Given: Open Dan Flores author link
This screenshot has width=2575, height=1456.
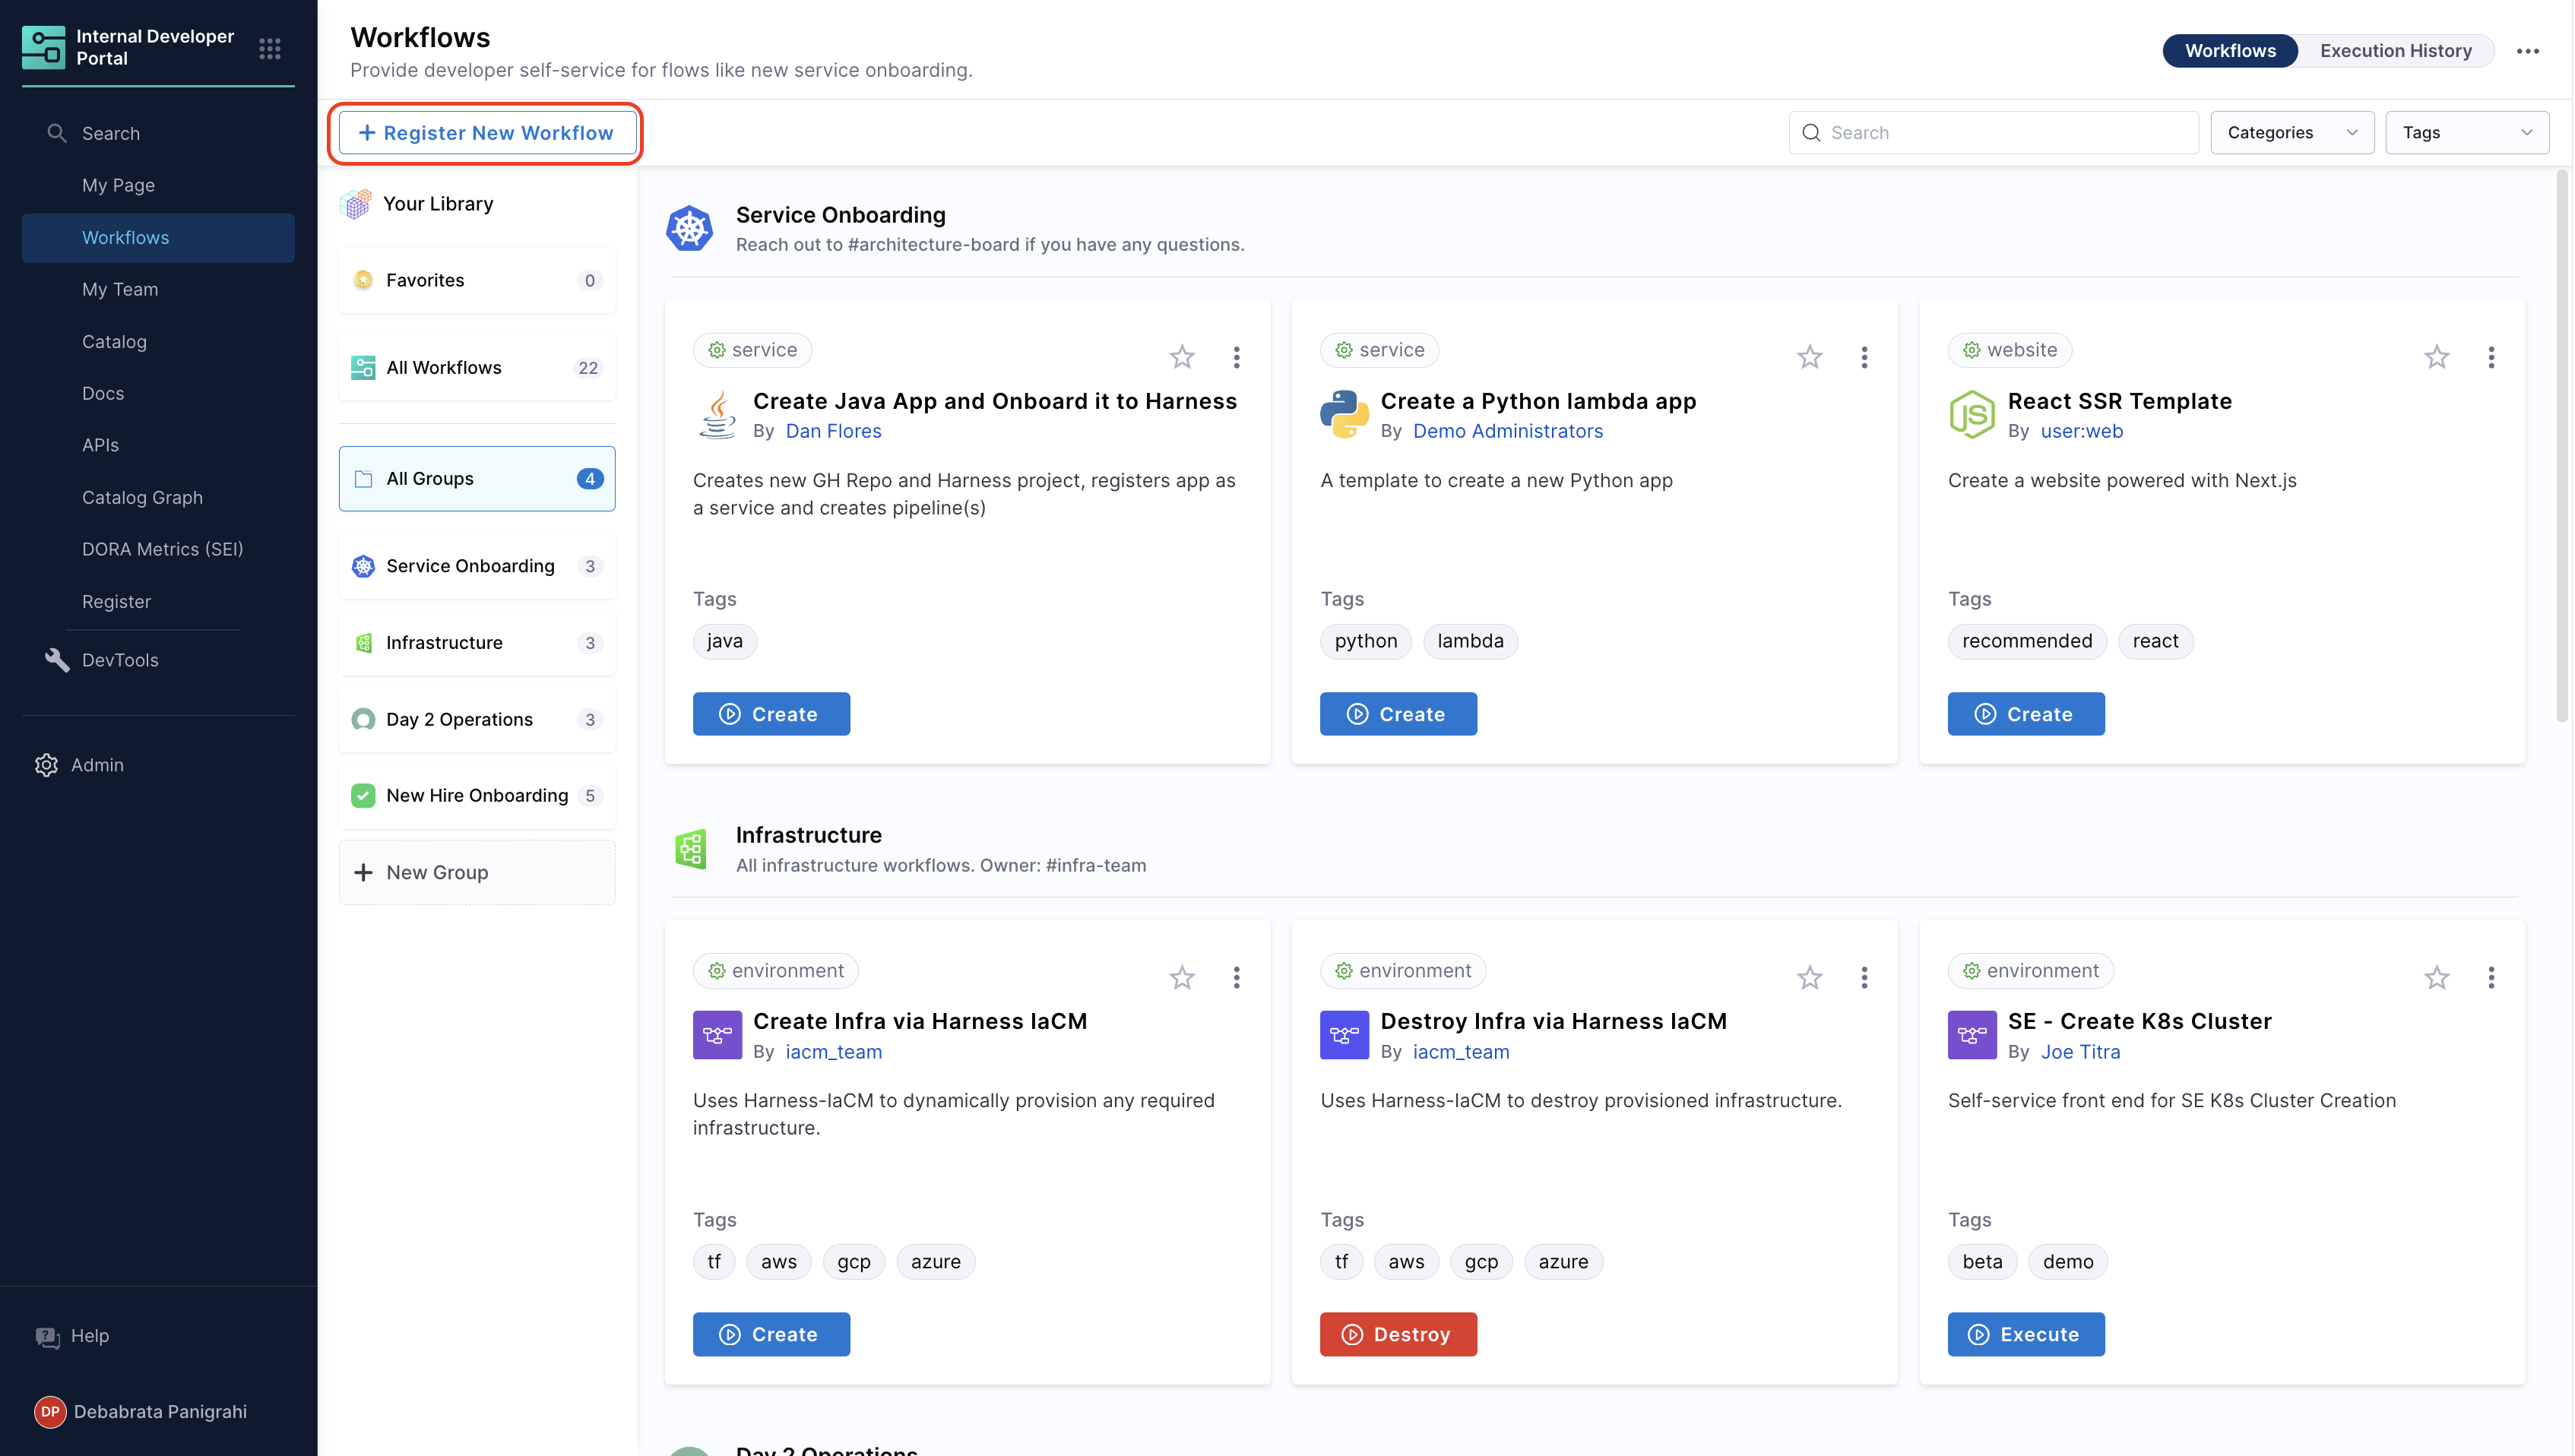Looking at the screenshot, I should click(833, 431).
